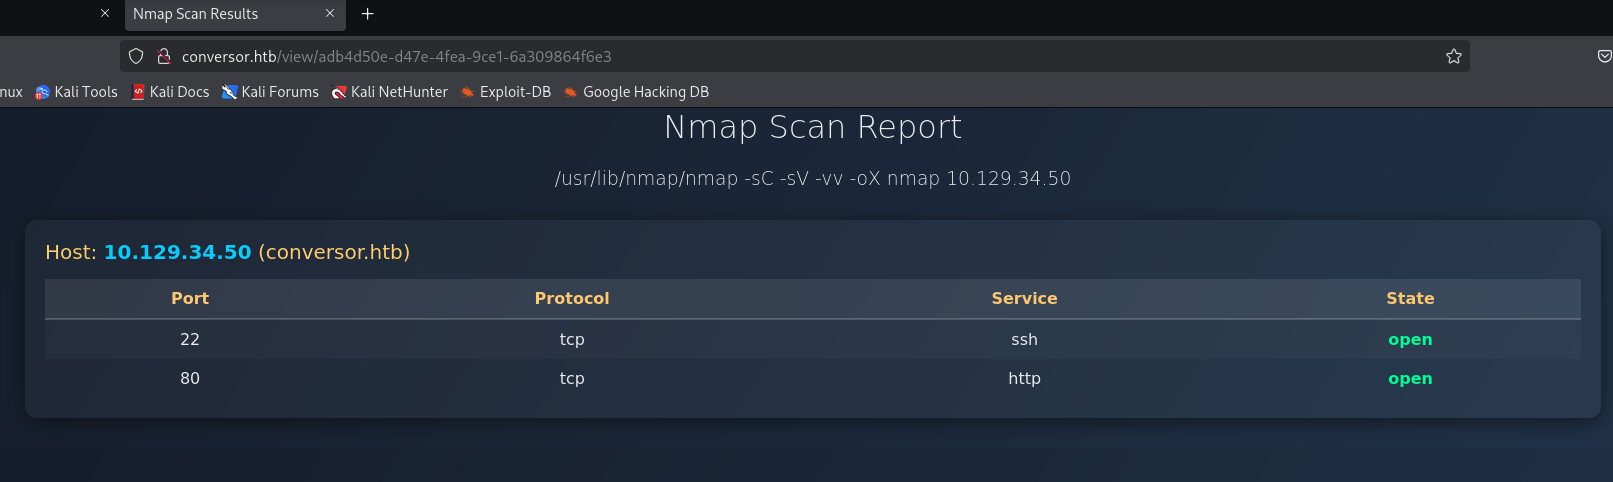The image size is (1613, 482).
Task: Open a new tab with the plus button
Action: point(367,14)
